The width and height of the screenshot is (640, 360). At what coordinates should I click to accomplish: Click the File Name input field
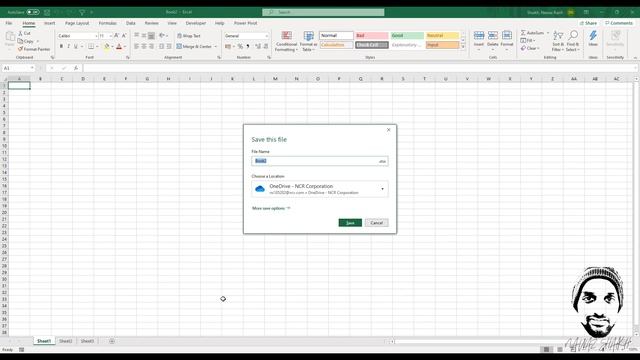click(320, 161)
